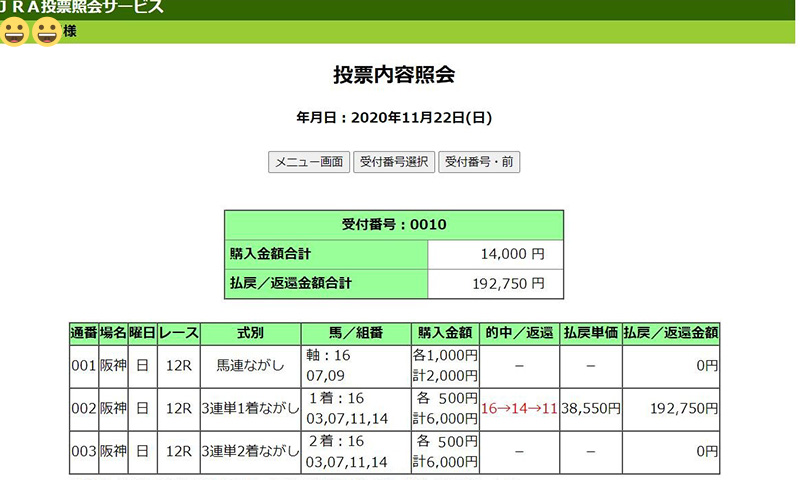Click the 受付番号：0010 header cell
This screenshot has width=800, height=480.
coord(394,225)
